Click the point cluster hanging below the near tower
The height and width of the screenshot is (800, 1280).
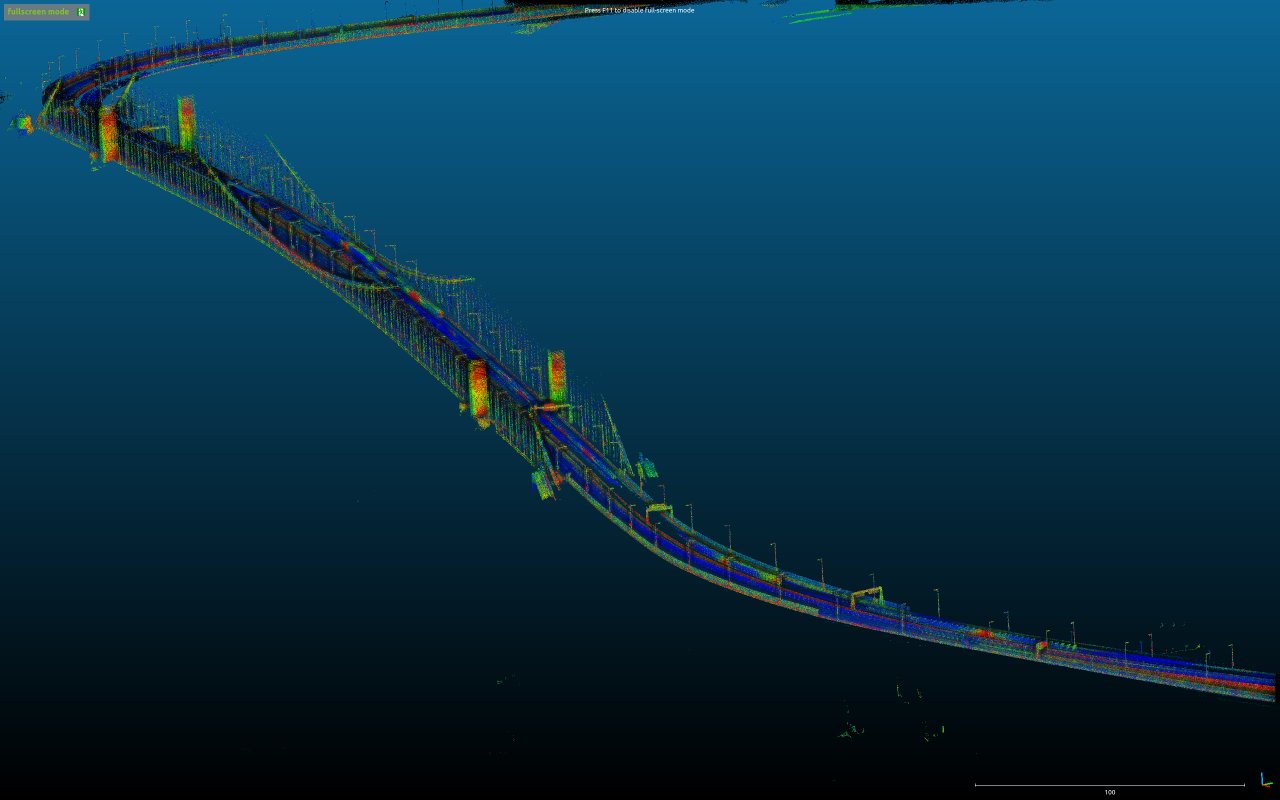pyautogui.click(x=543, y=485)
